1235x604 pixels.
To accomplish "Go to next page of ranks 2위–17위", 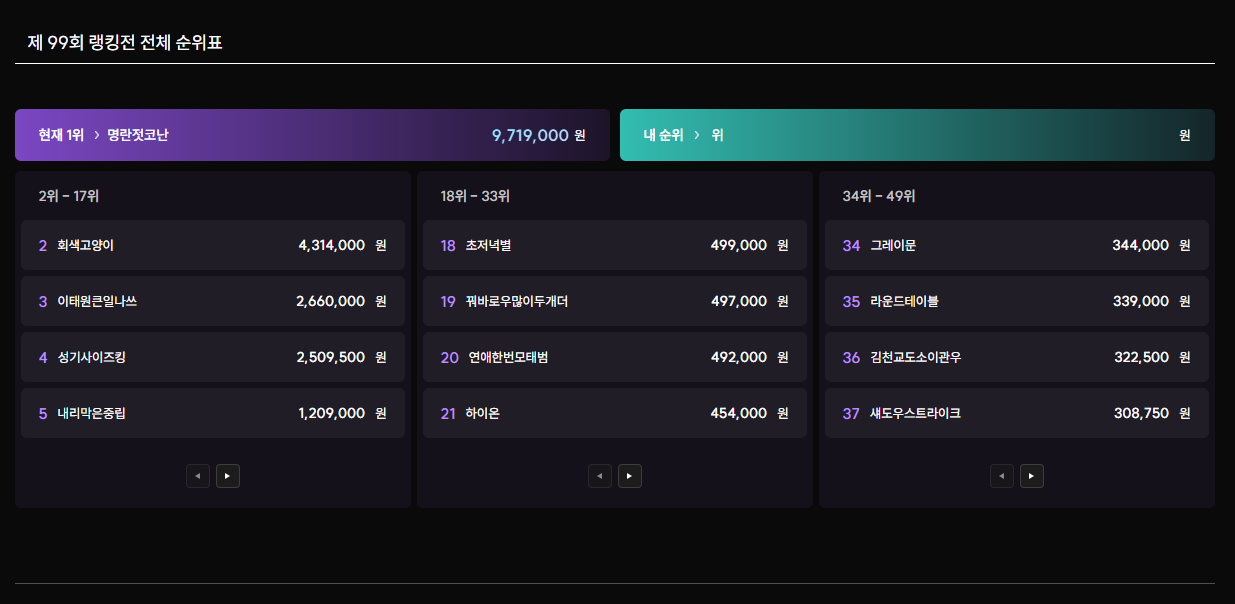I will tap(227, 476).
